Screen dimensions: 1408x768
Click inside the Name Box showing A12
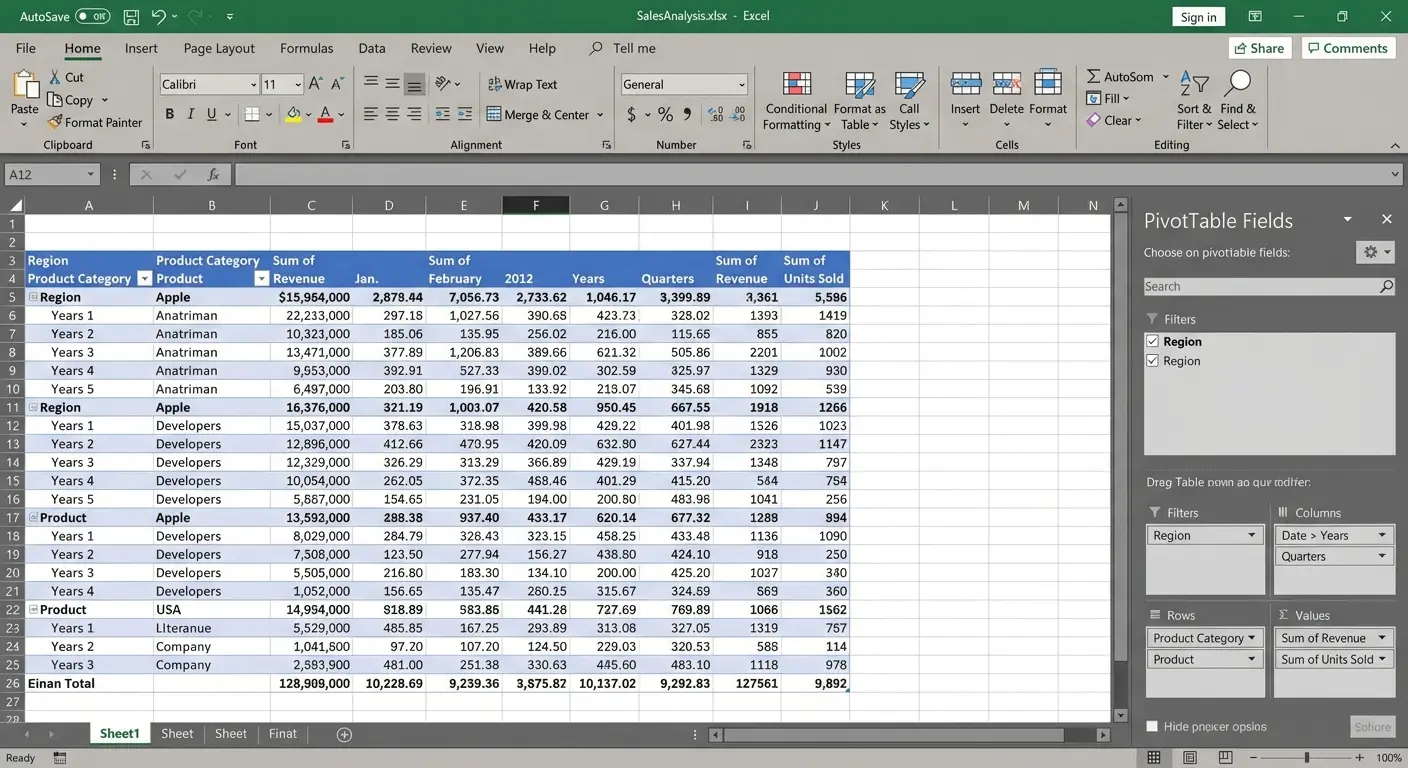pyautogui.click(x=45, y=173)
